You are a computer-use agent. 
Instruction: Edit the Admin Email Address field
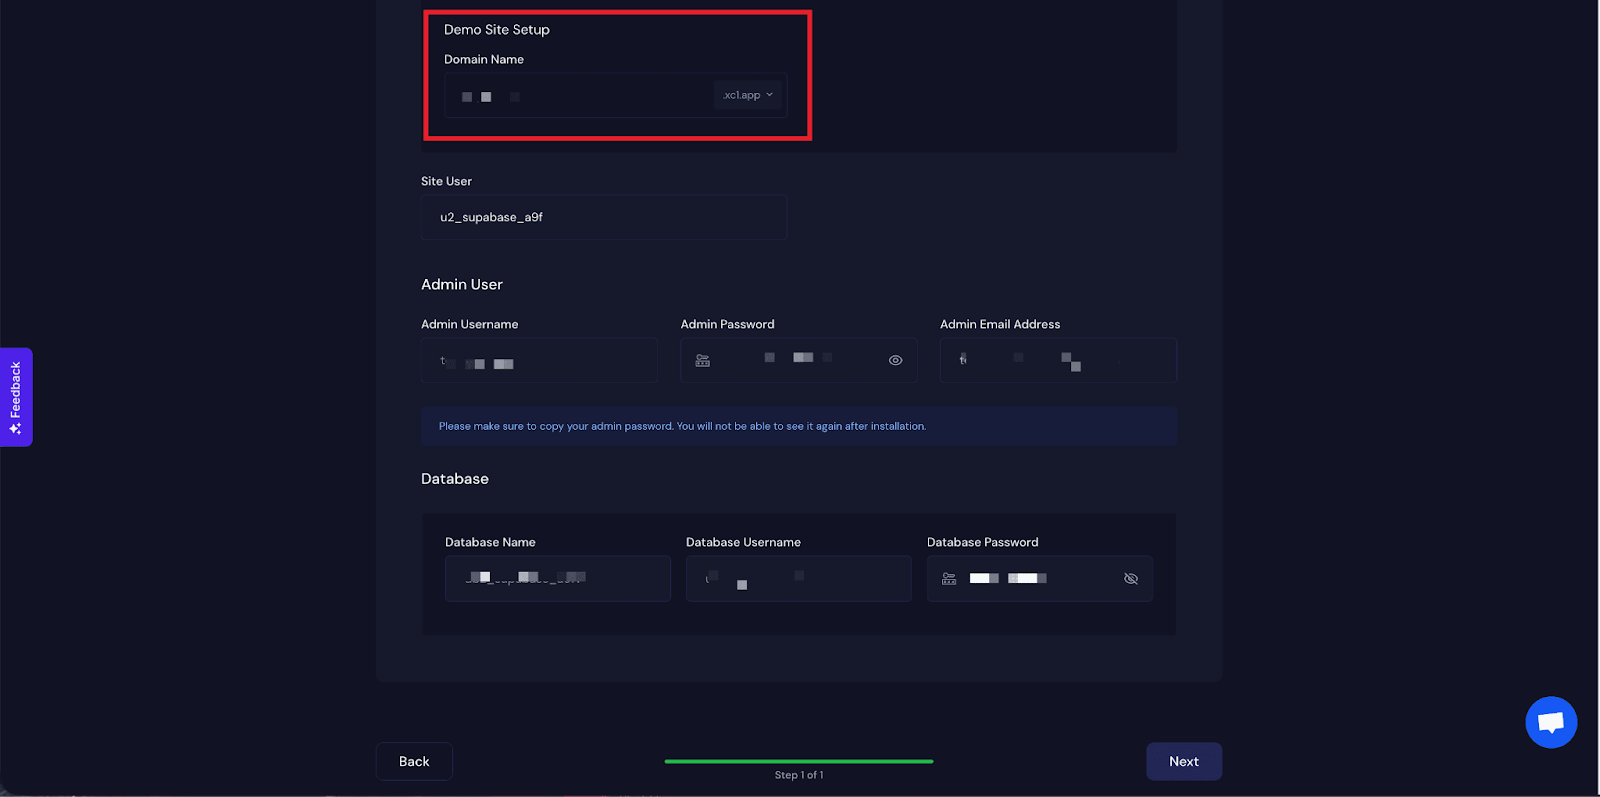click(x=1057, y=361)
